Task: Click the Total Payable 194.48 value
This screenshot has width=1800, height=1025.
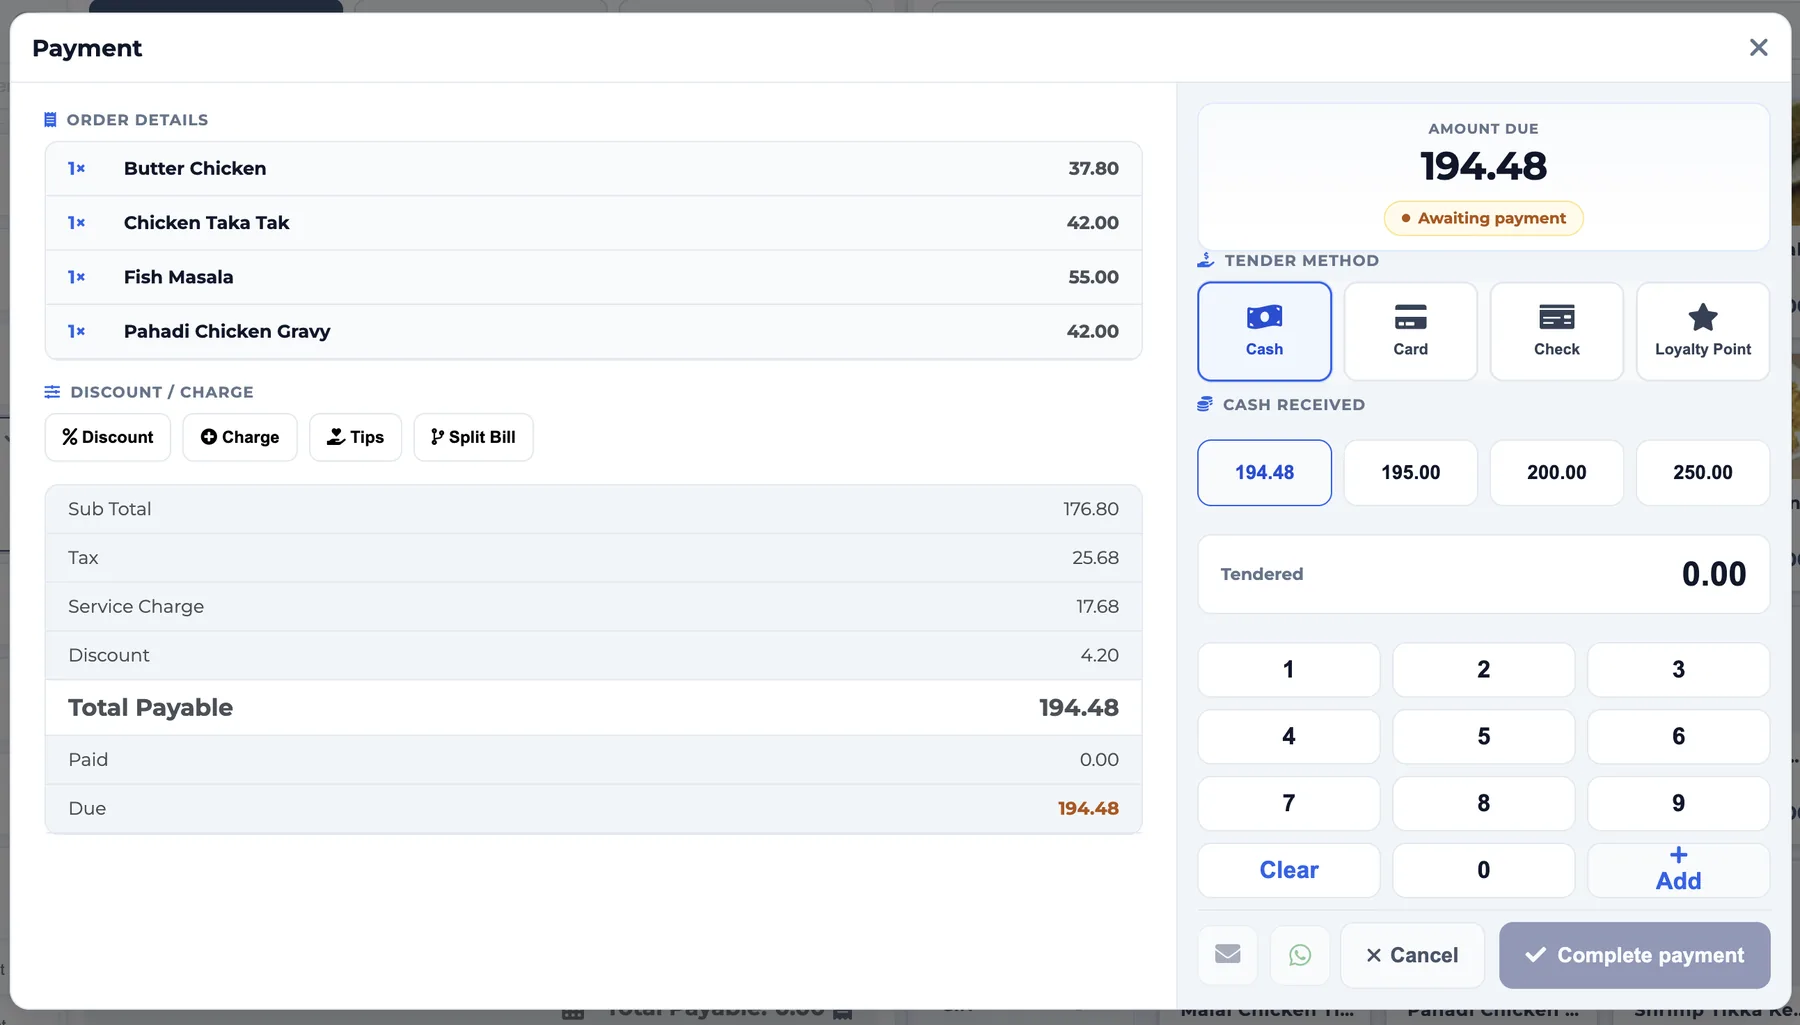Action: (x=1078, y=707)
